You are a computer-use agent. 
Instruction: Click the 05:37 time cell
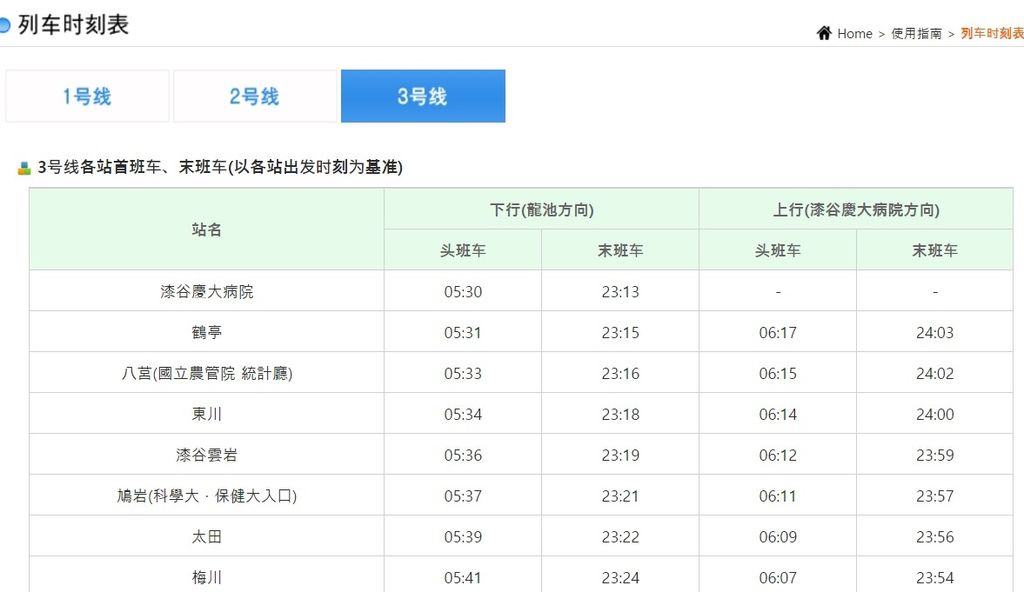click(x=462, y=496)
